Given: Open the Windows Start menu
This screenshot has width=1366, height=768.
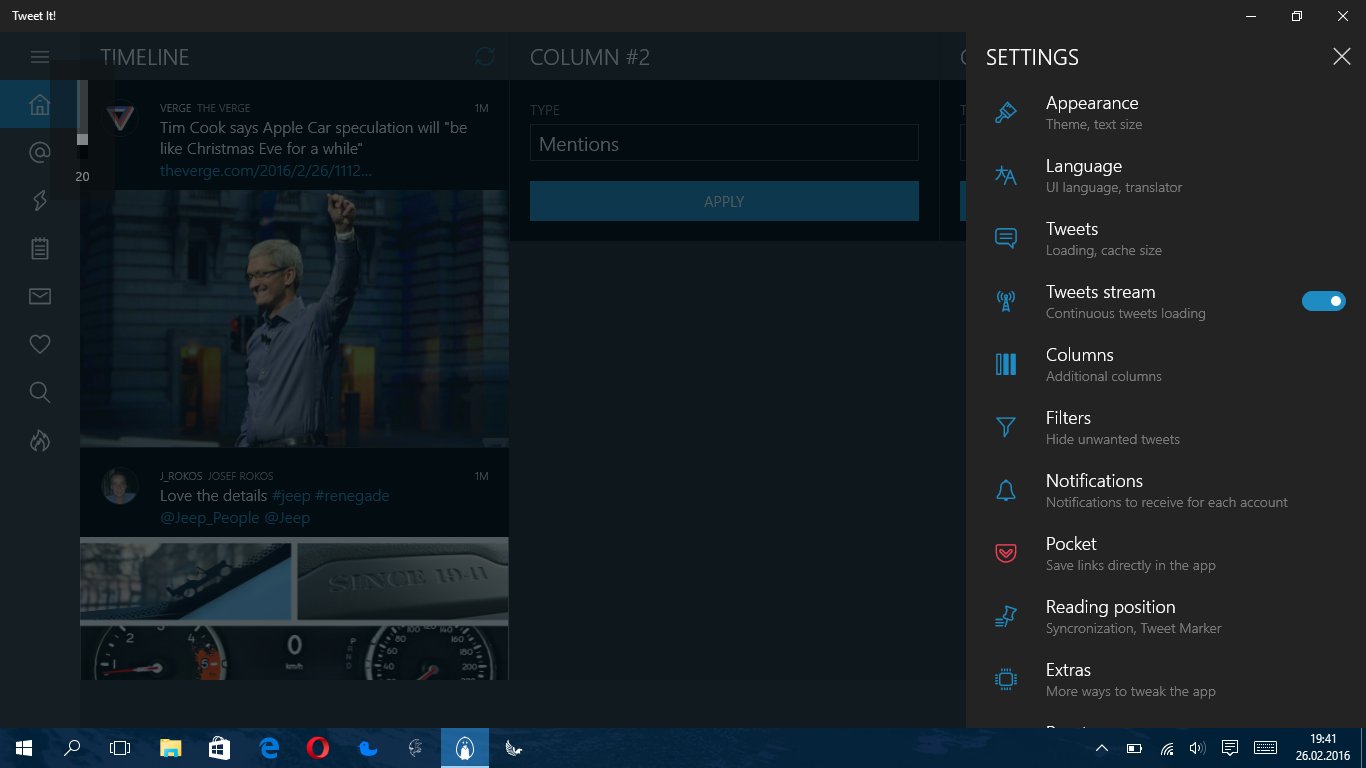Looking at the screenshot, I should pos(24,748).
